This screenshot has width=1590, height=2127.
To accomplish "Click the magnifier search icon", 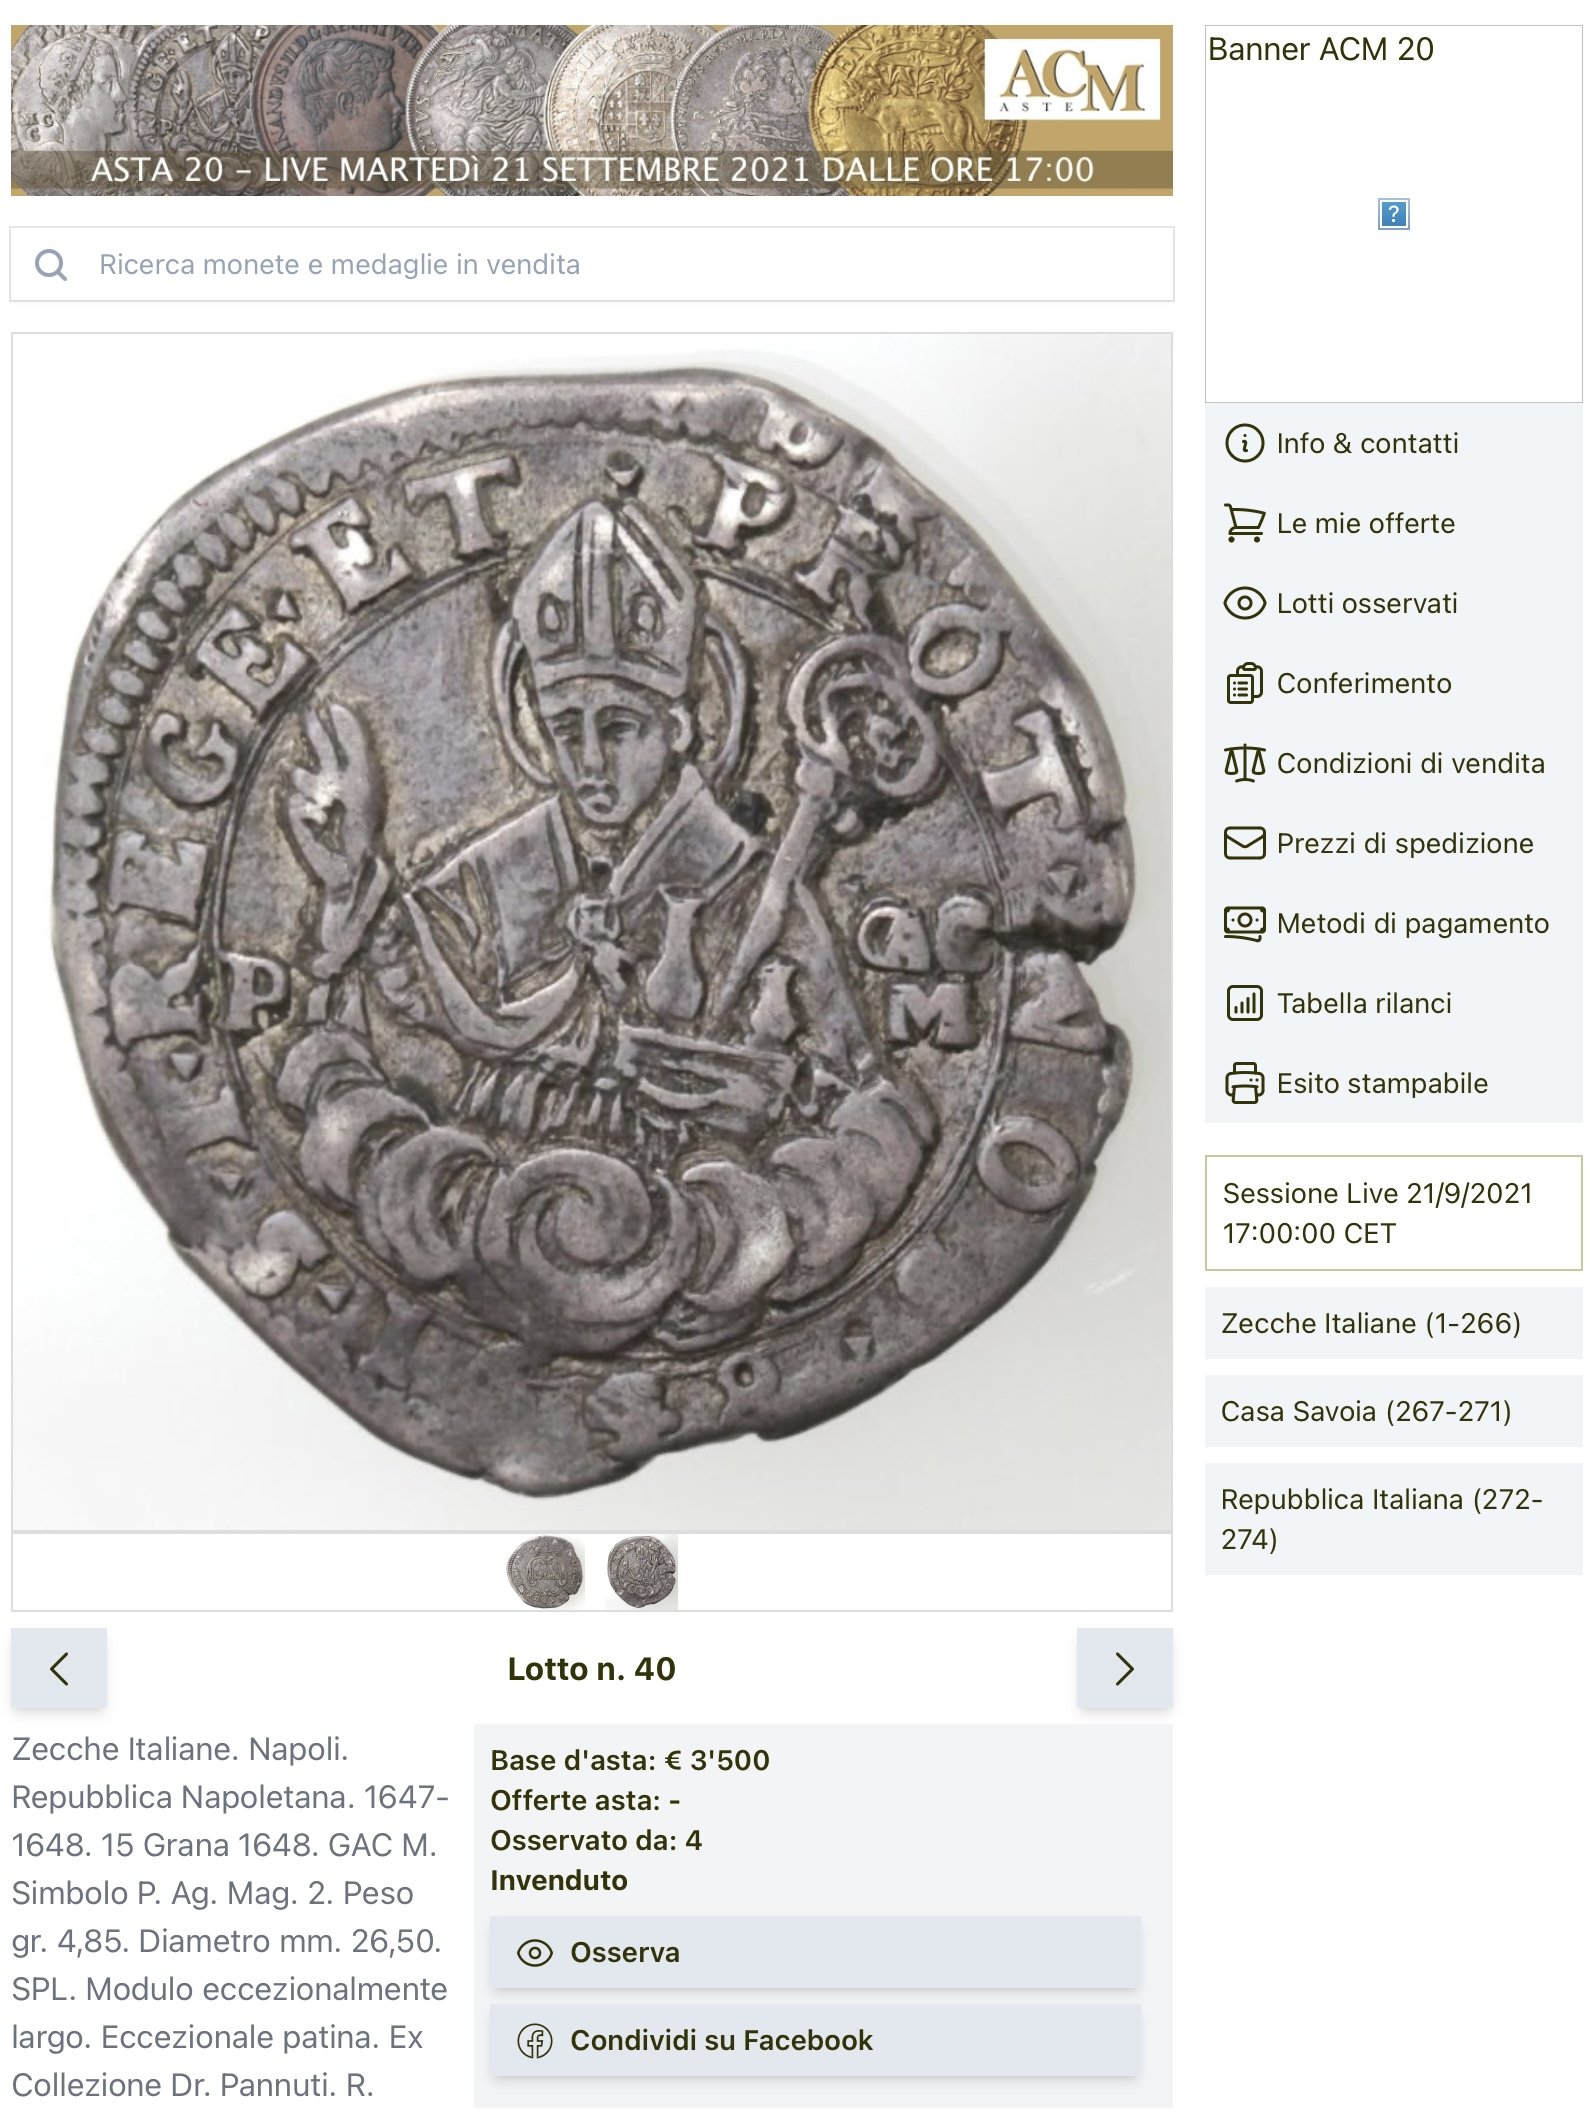I will click(51, 265).
